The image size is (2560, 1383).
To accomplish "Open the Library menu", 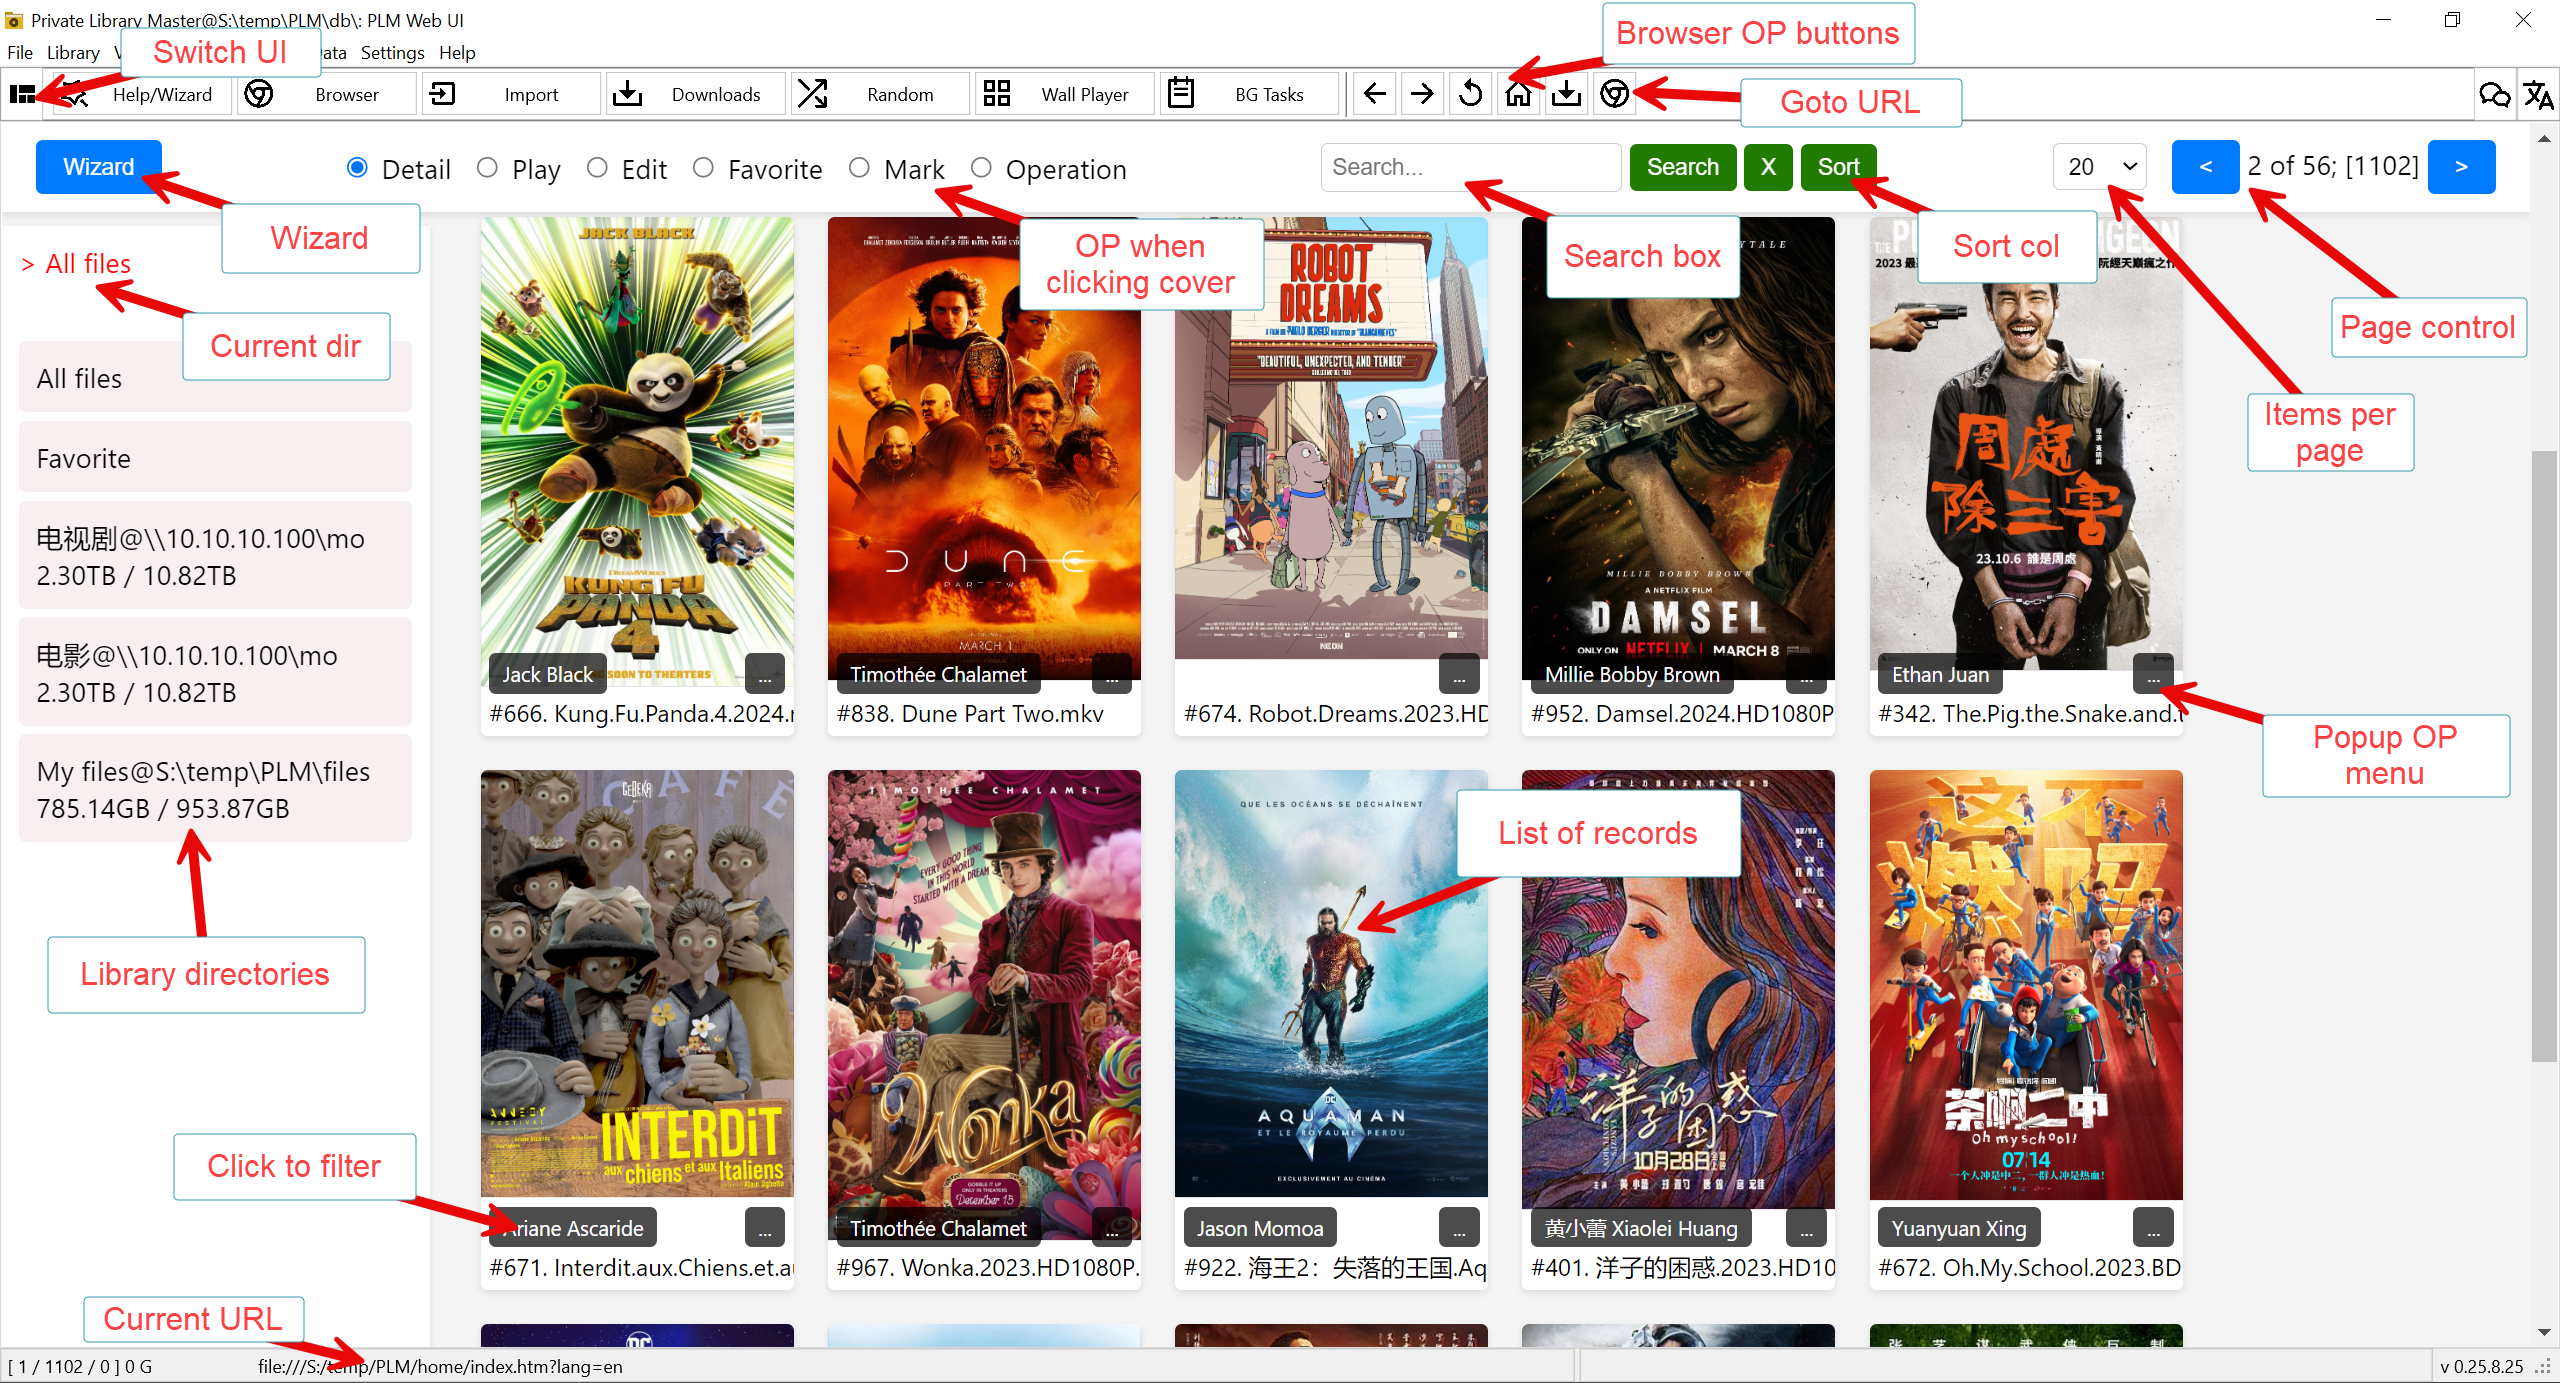I will (x=73, y=52).
